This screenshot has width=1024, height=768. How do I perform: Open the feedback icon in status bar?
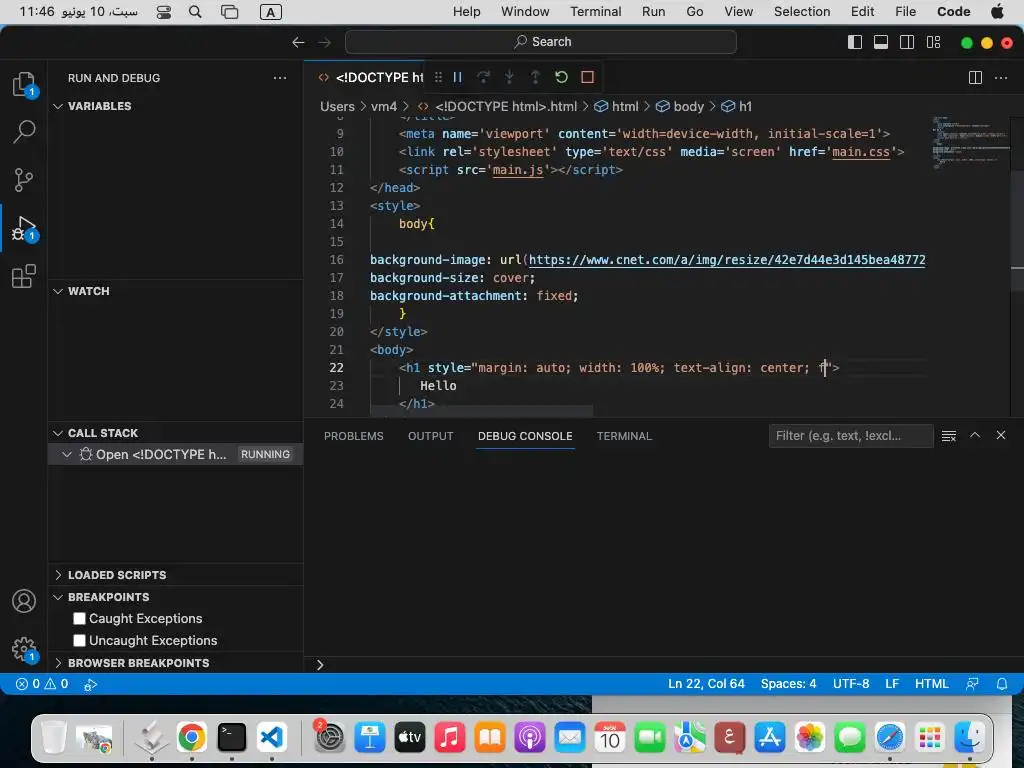972,684
